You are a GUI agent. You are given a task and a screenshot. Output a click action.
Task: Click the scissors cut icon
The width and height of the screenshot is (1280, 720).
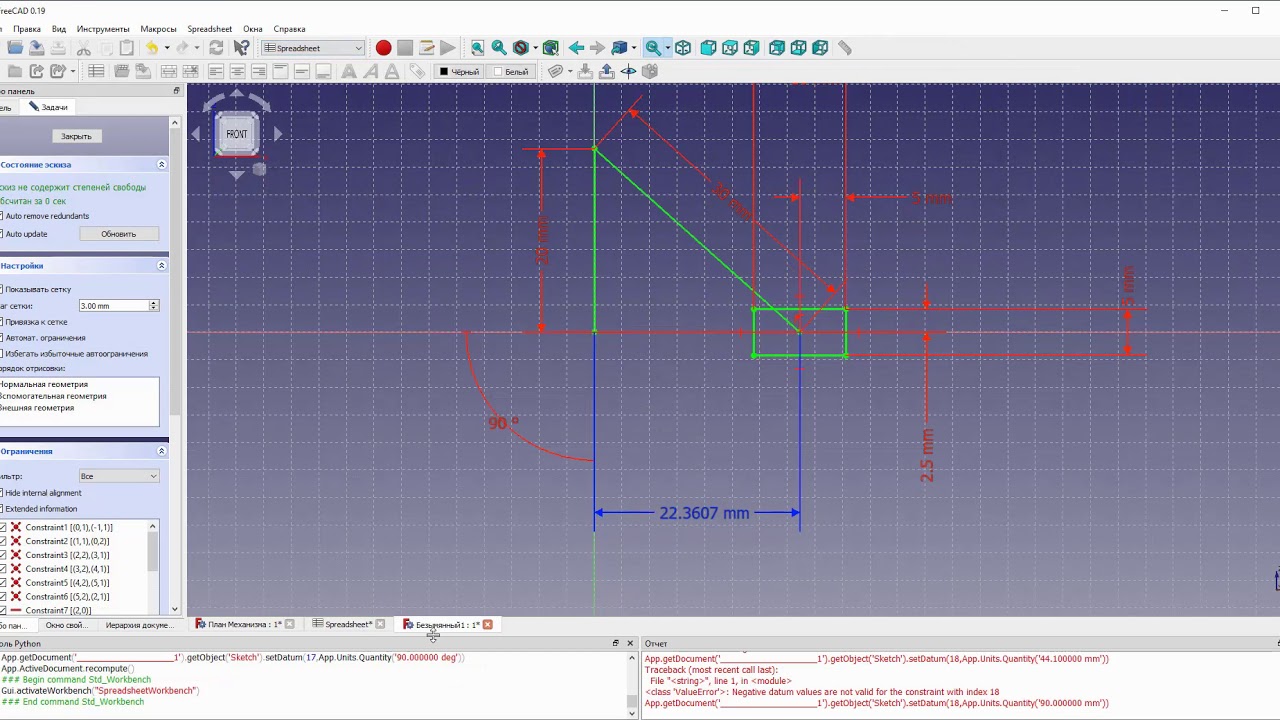tap(84, 48)
